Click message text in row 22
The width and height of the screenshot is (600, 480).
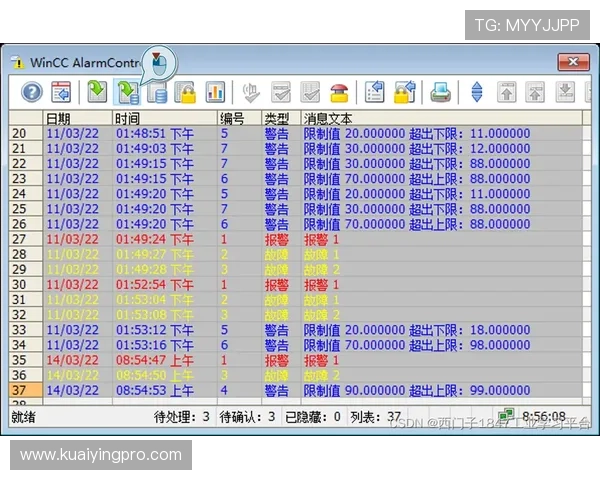[x=417, y=164]
